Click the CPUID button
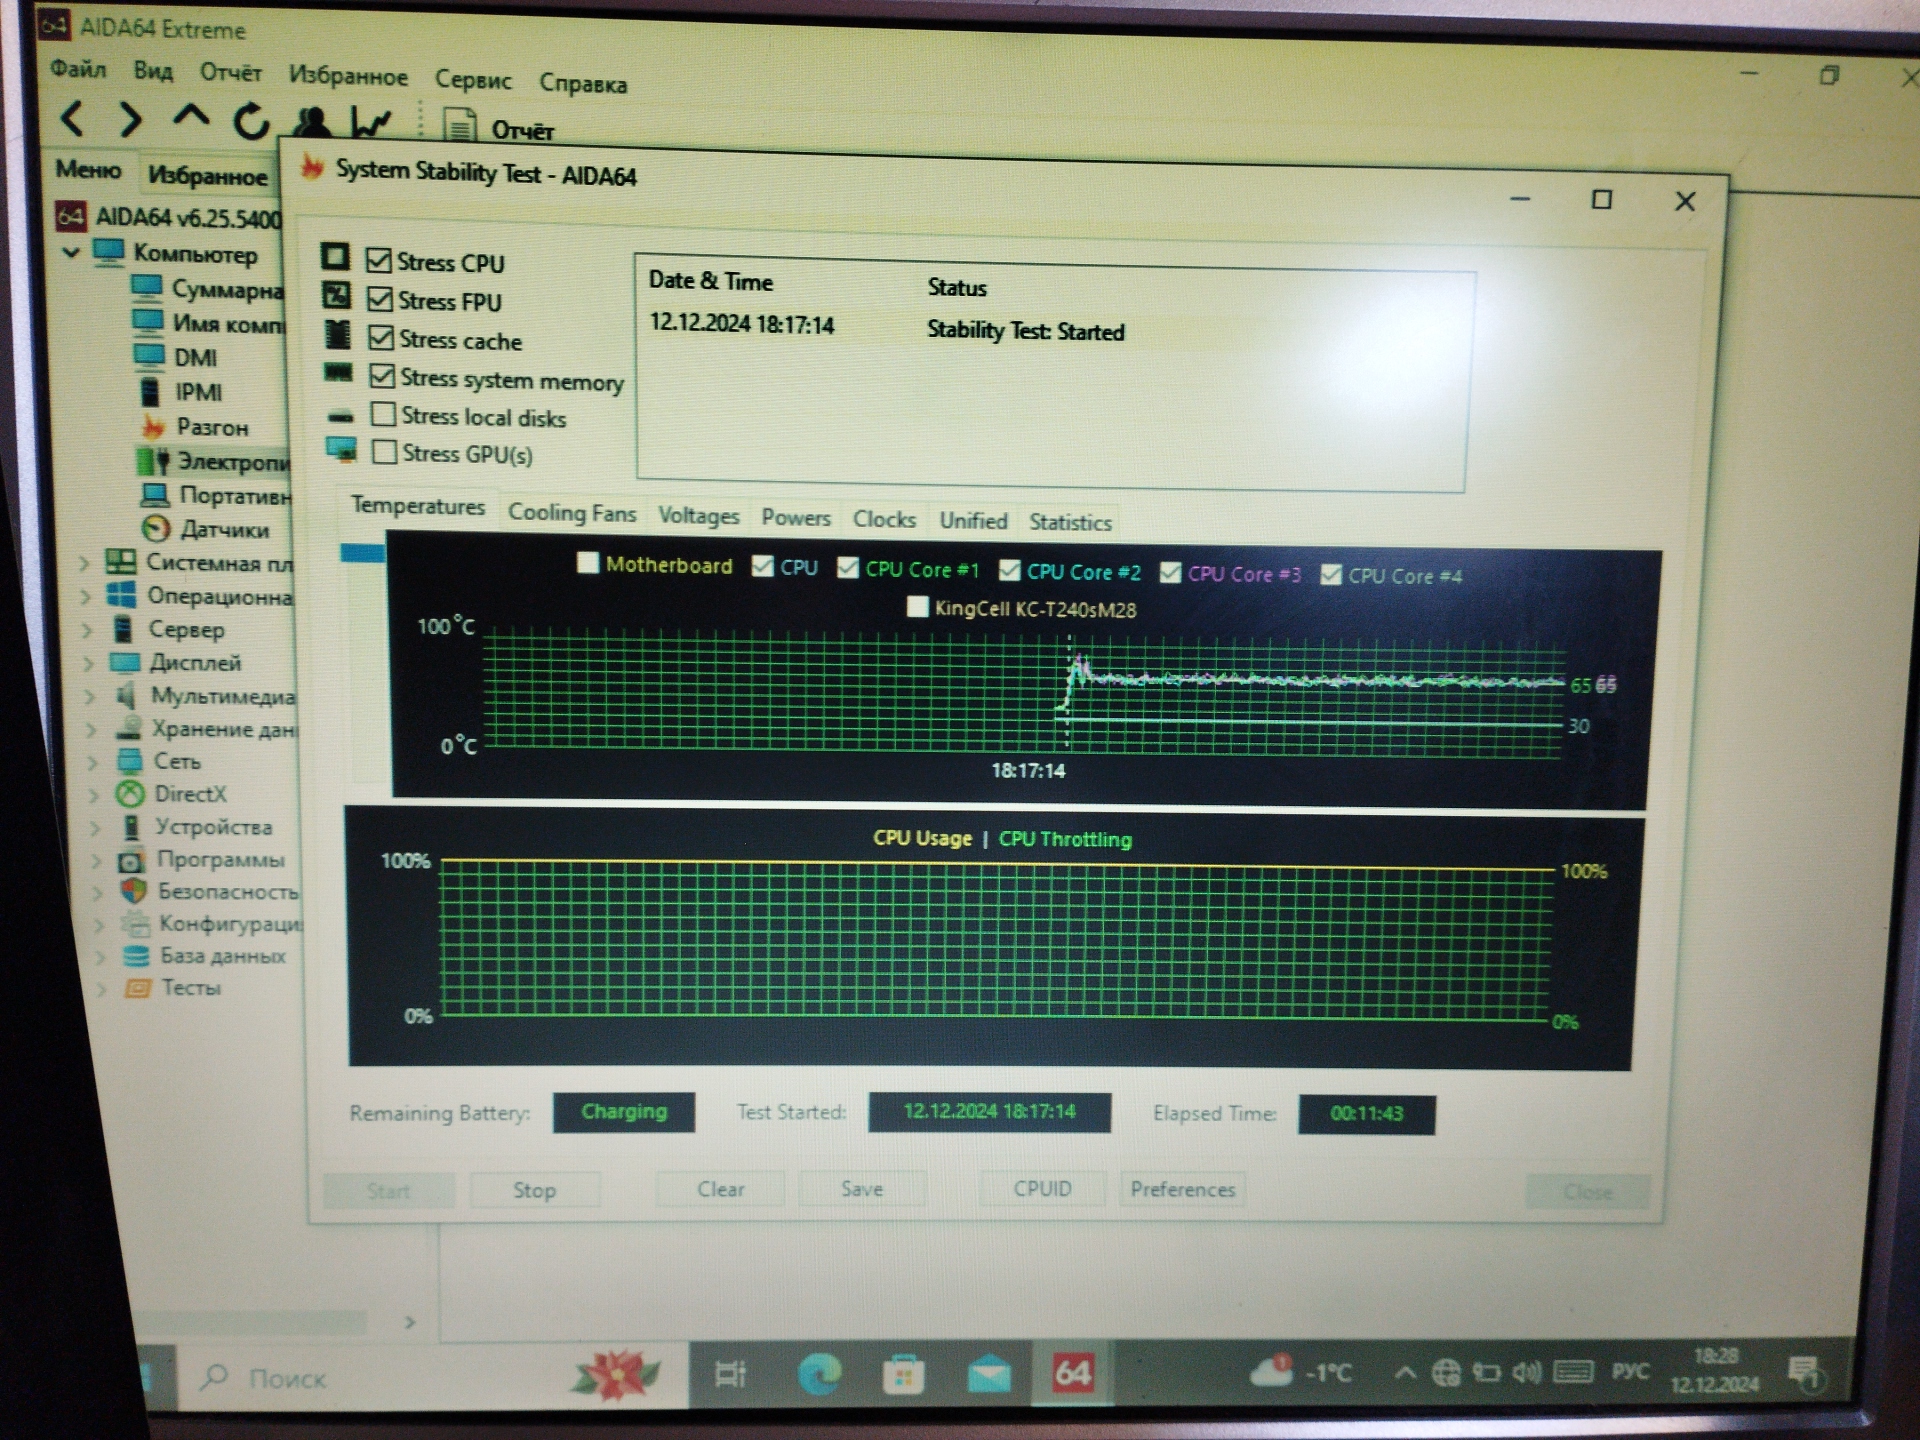Viewport: 1920px width, 1440px height. point(1042,1188)
